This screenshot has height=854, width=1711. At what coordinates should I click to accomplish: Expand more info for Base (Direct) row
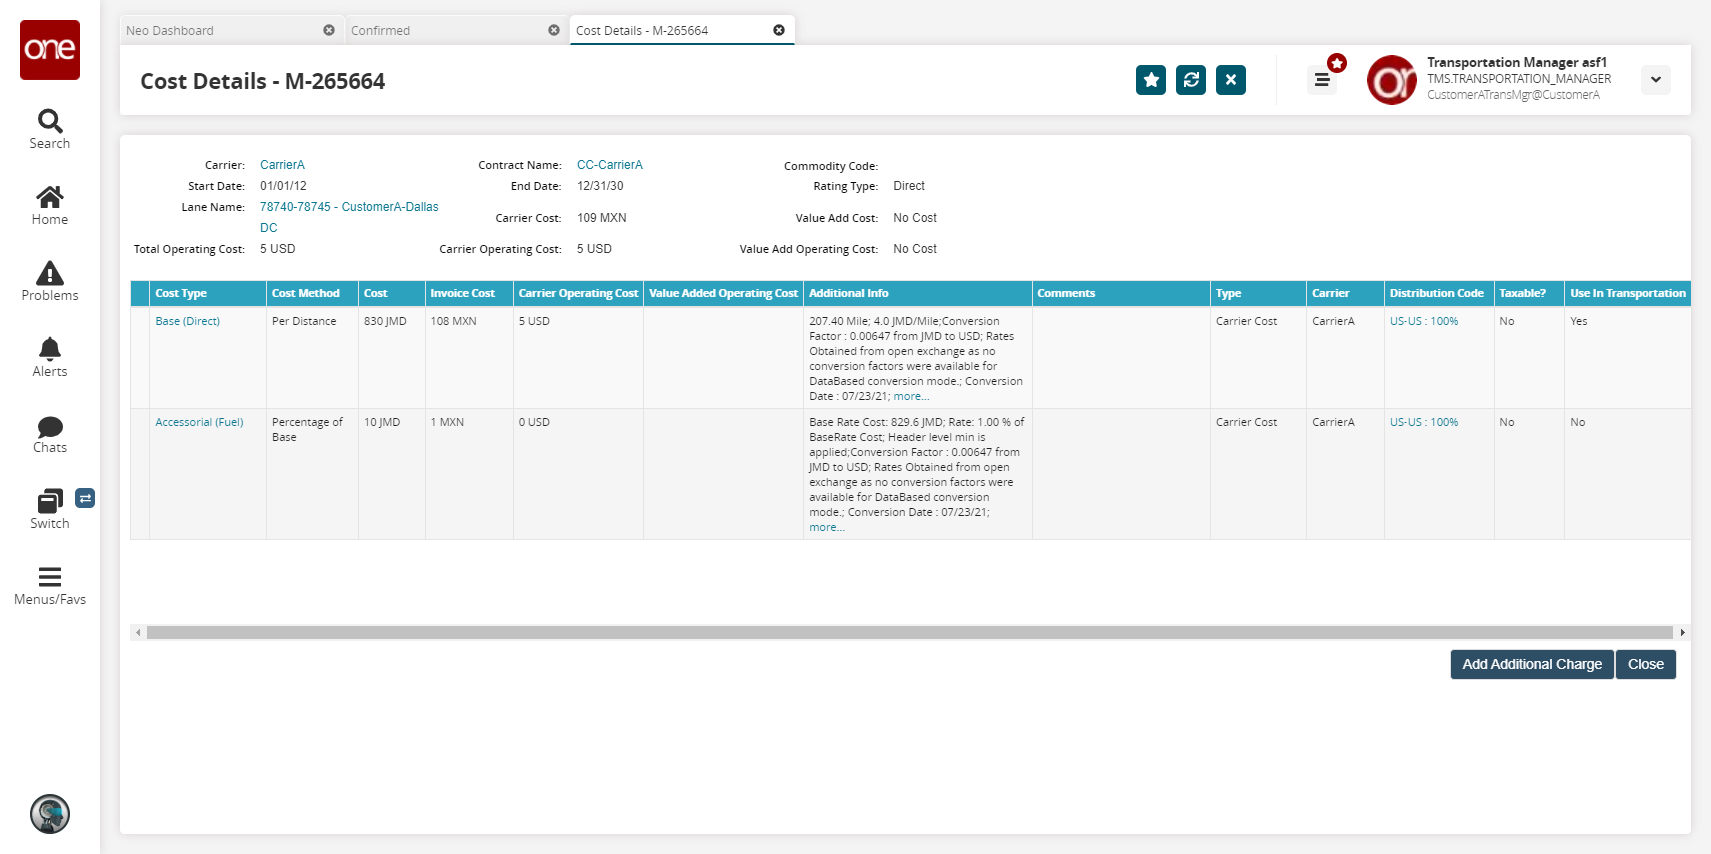(x=911, y=397)
